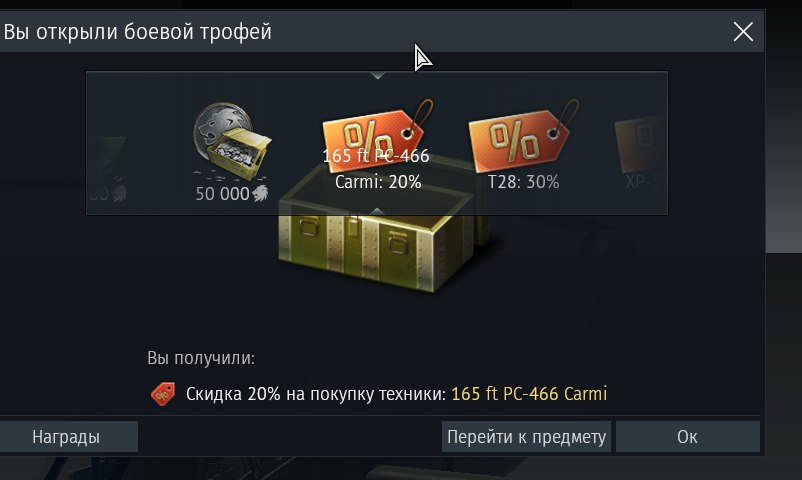Select the PC-466 Carmi discount tag icon

click(x=378, y=134)
